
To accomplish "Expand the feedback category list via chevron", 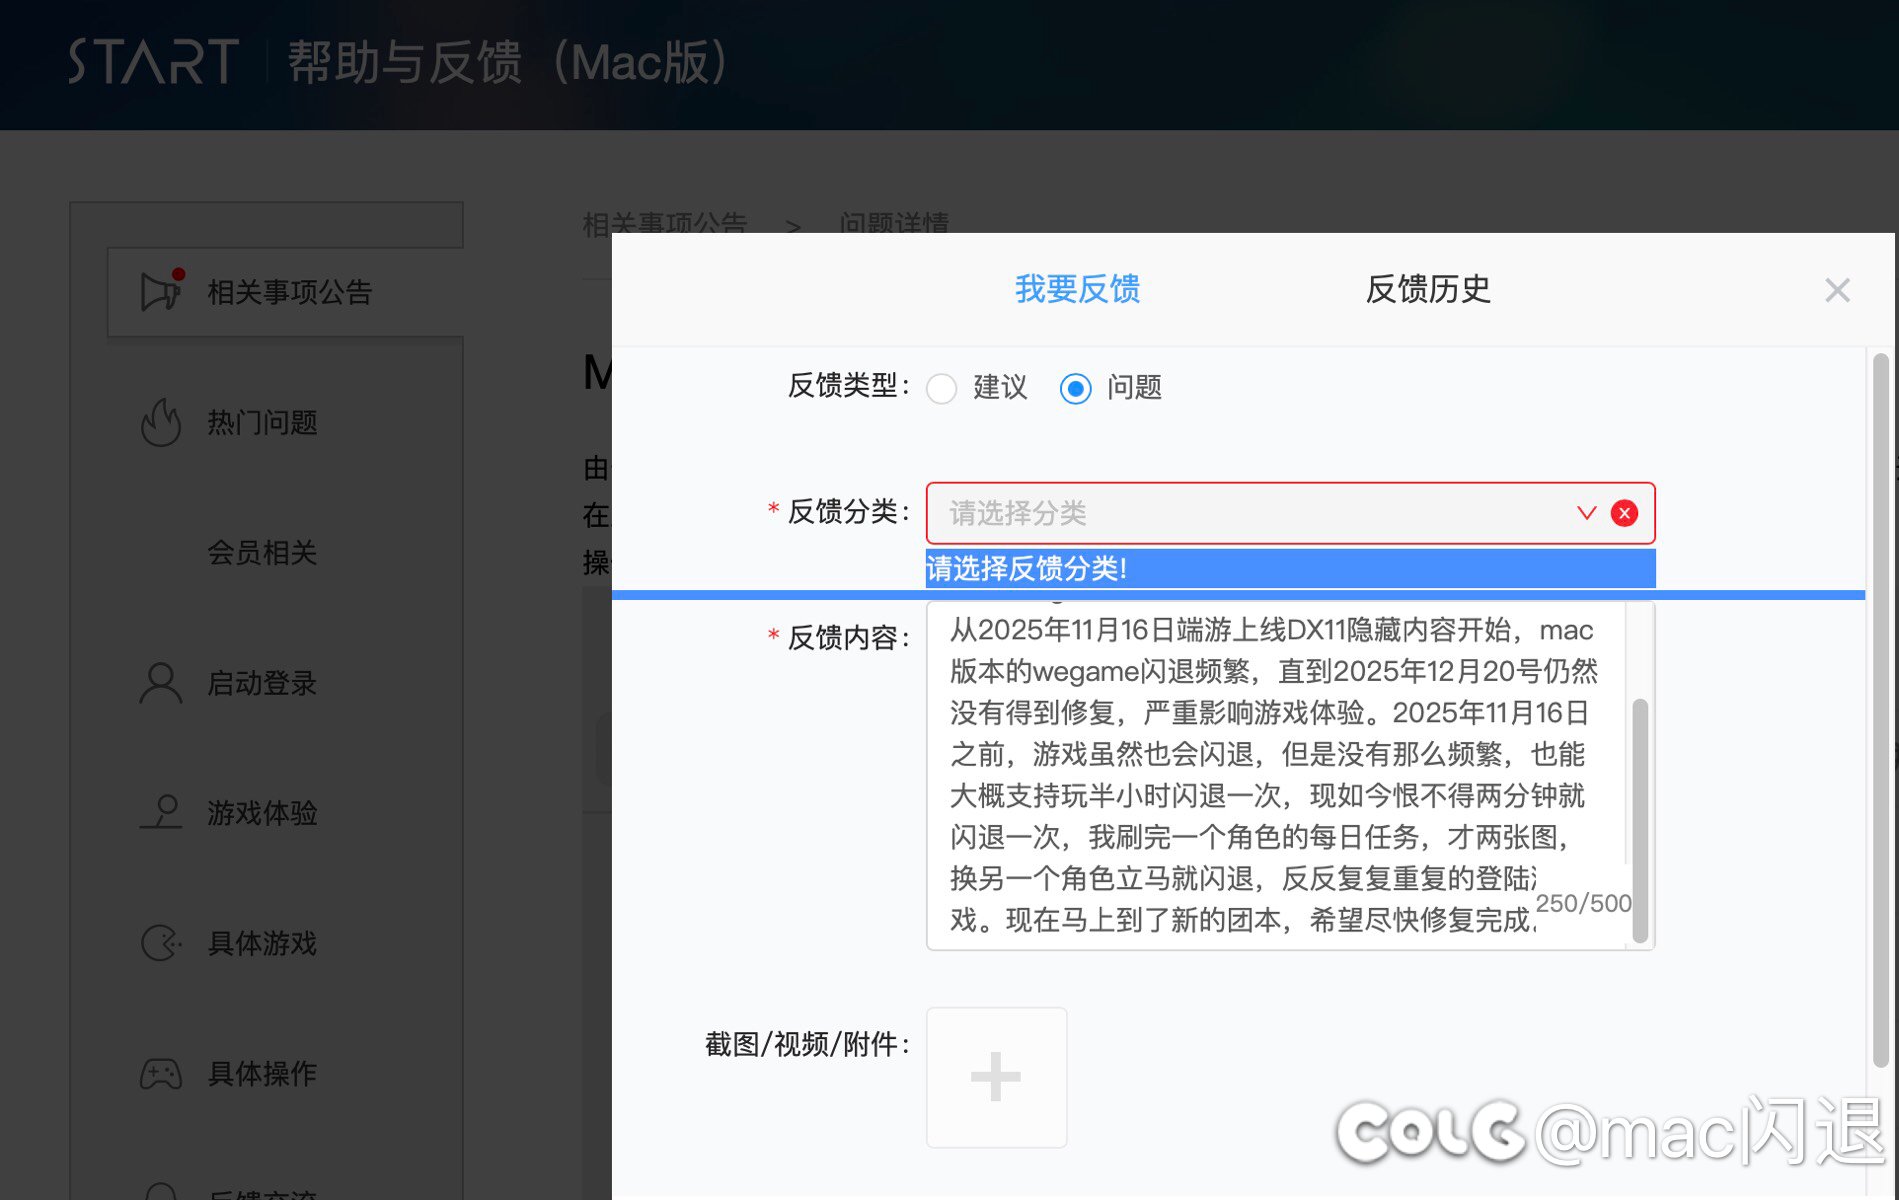I will pyautogui.click(x=1586, y=513).
